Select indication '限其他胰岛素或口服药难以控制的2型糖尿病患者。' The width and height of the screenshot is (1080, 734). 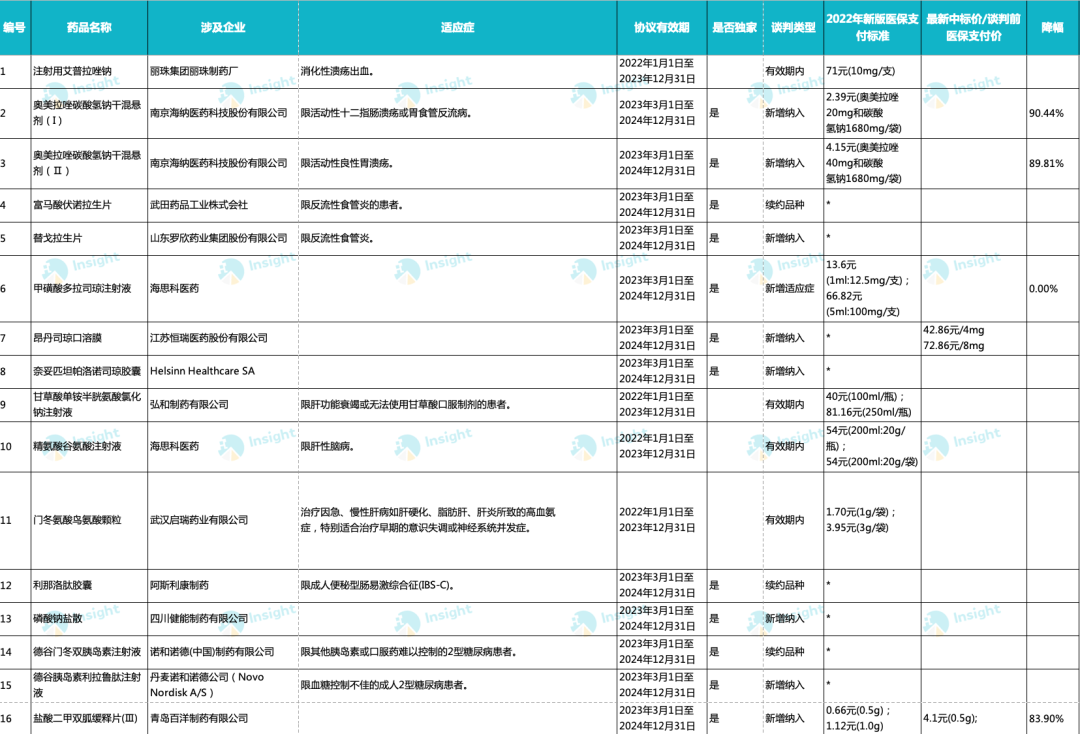click(x=409, y=651)
